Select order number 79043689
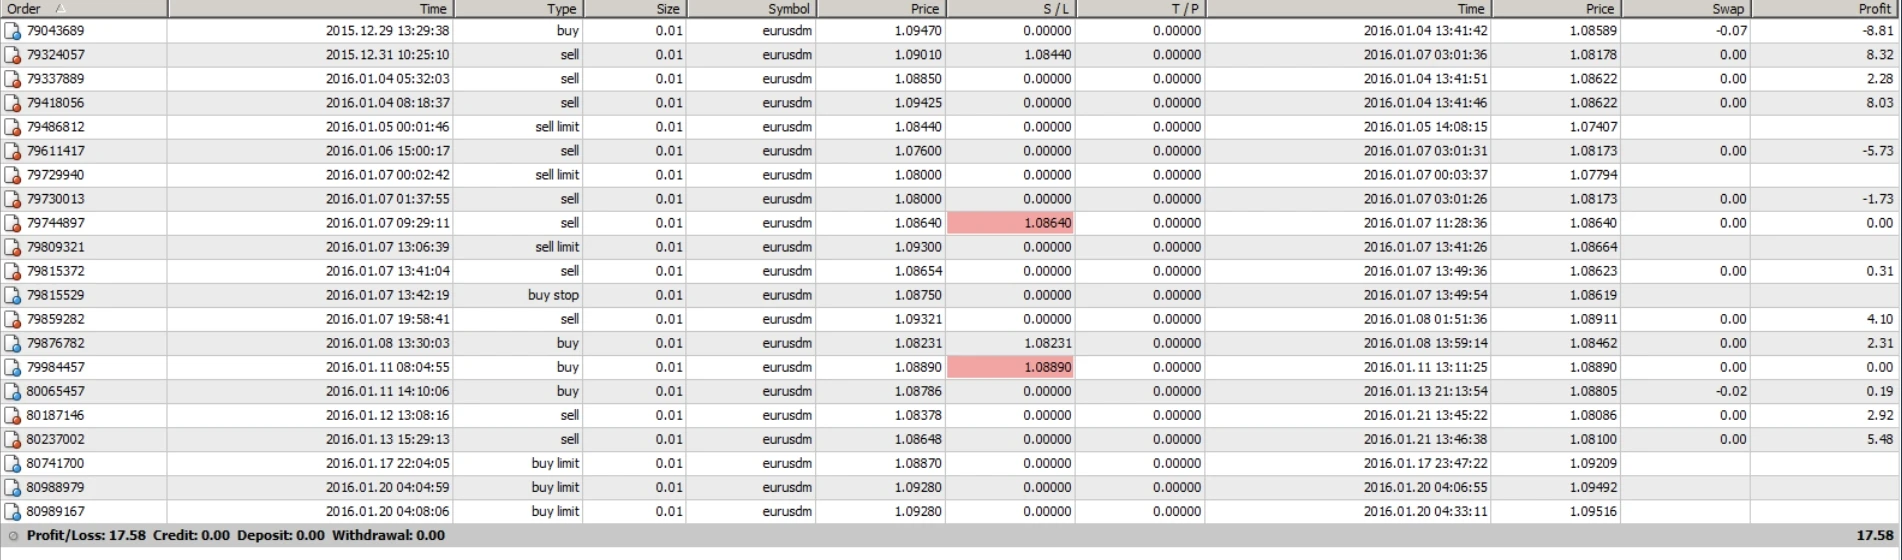Image resolution: width=1902 pixels, height=560 pixels. point(55,31)
